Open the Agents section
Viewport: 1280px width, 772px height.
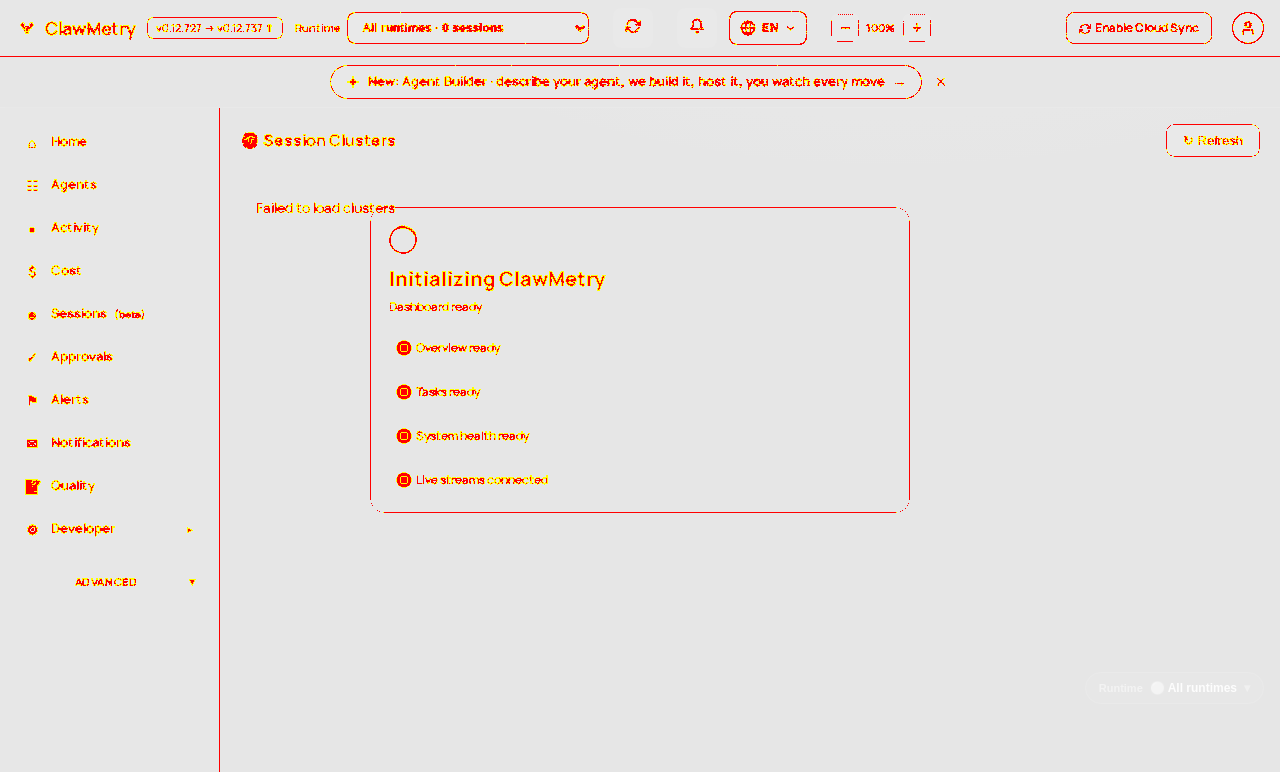coord(74,185)
